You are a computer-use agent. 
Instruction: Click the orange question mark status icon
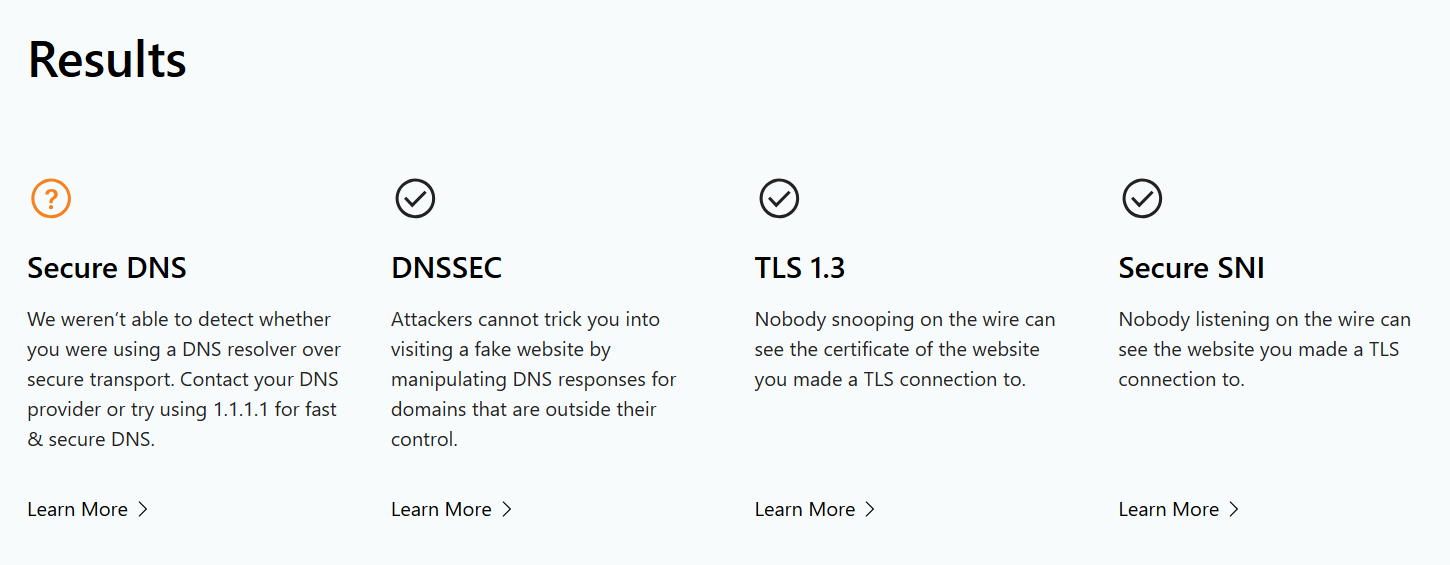51,199
